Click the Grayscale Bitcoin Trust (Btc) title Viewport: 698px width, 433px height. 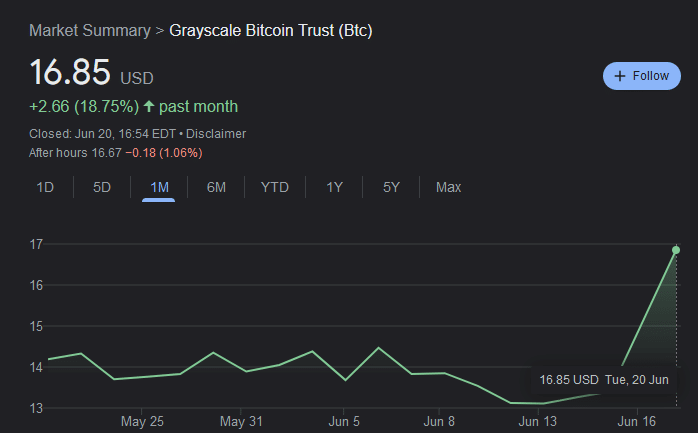point(271,31)
